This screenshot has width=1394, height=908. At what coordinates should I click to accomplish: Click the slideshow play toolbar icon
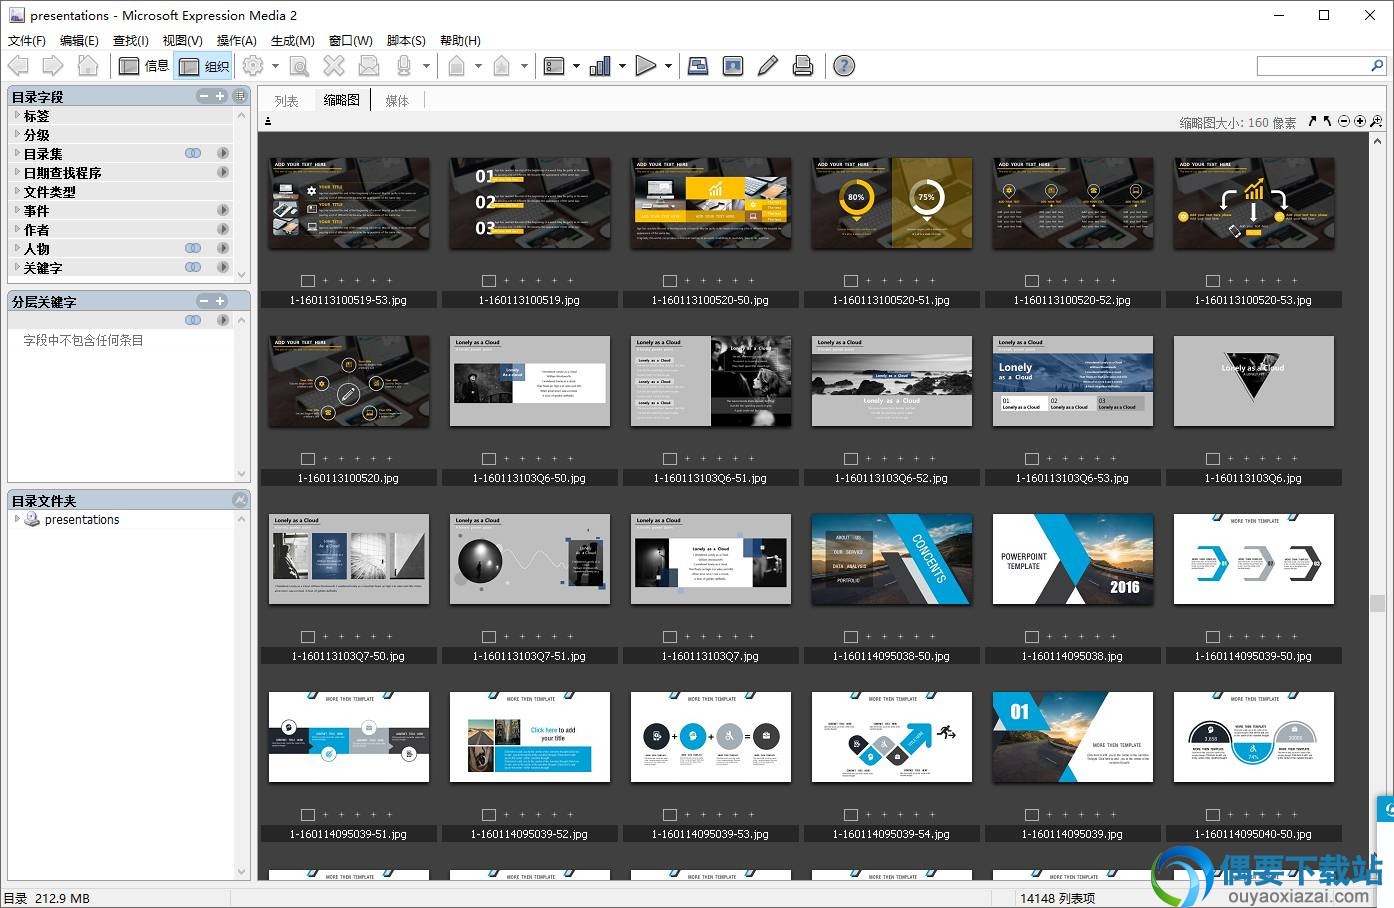point(646,66)
